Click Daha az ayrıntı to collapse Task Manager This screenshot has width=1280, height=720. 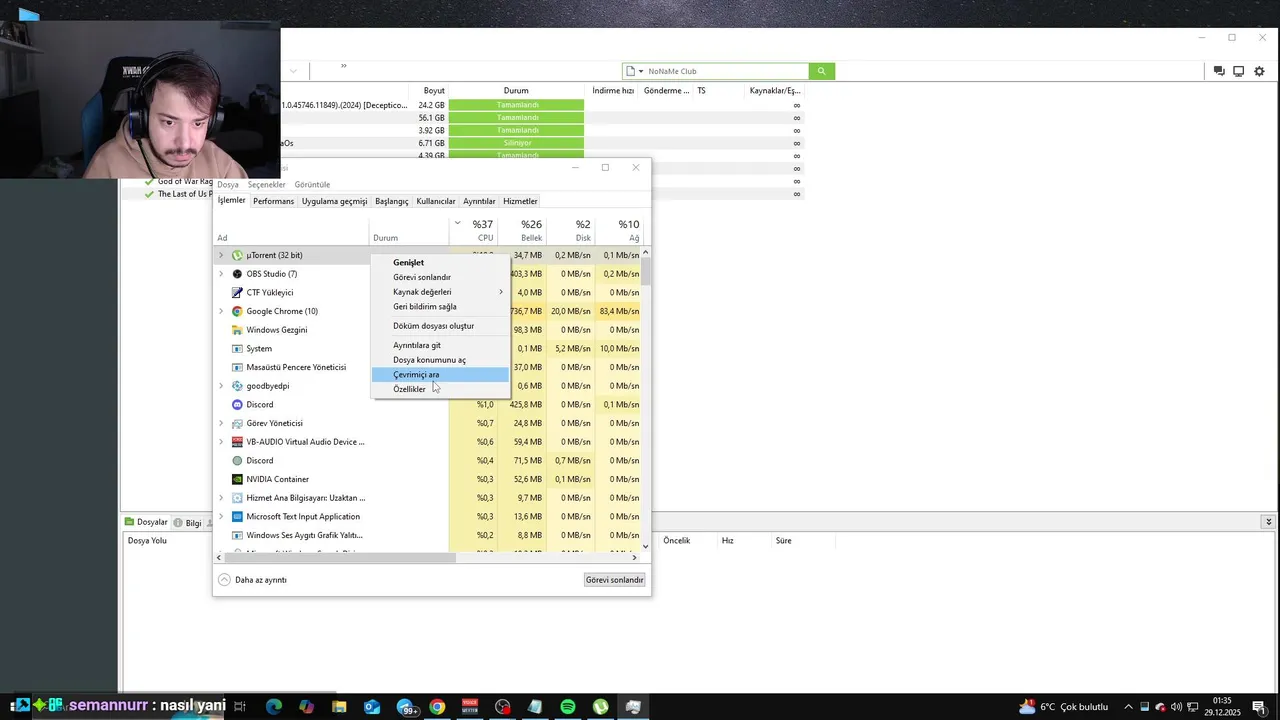(x=253, y=580)
